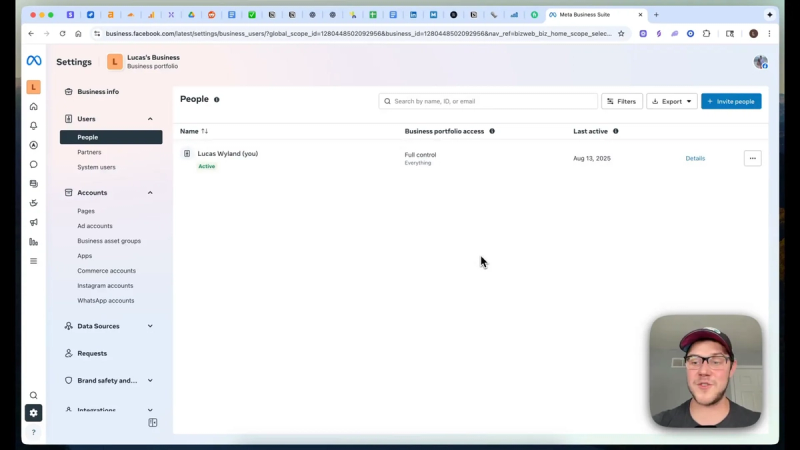The height and width of the screenshot is (450, 800).
Task: Open Details link for Lucas Wyland
Action: pyautogui.click(x=695, y=159)
